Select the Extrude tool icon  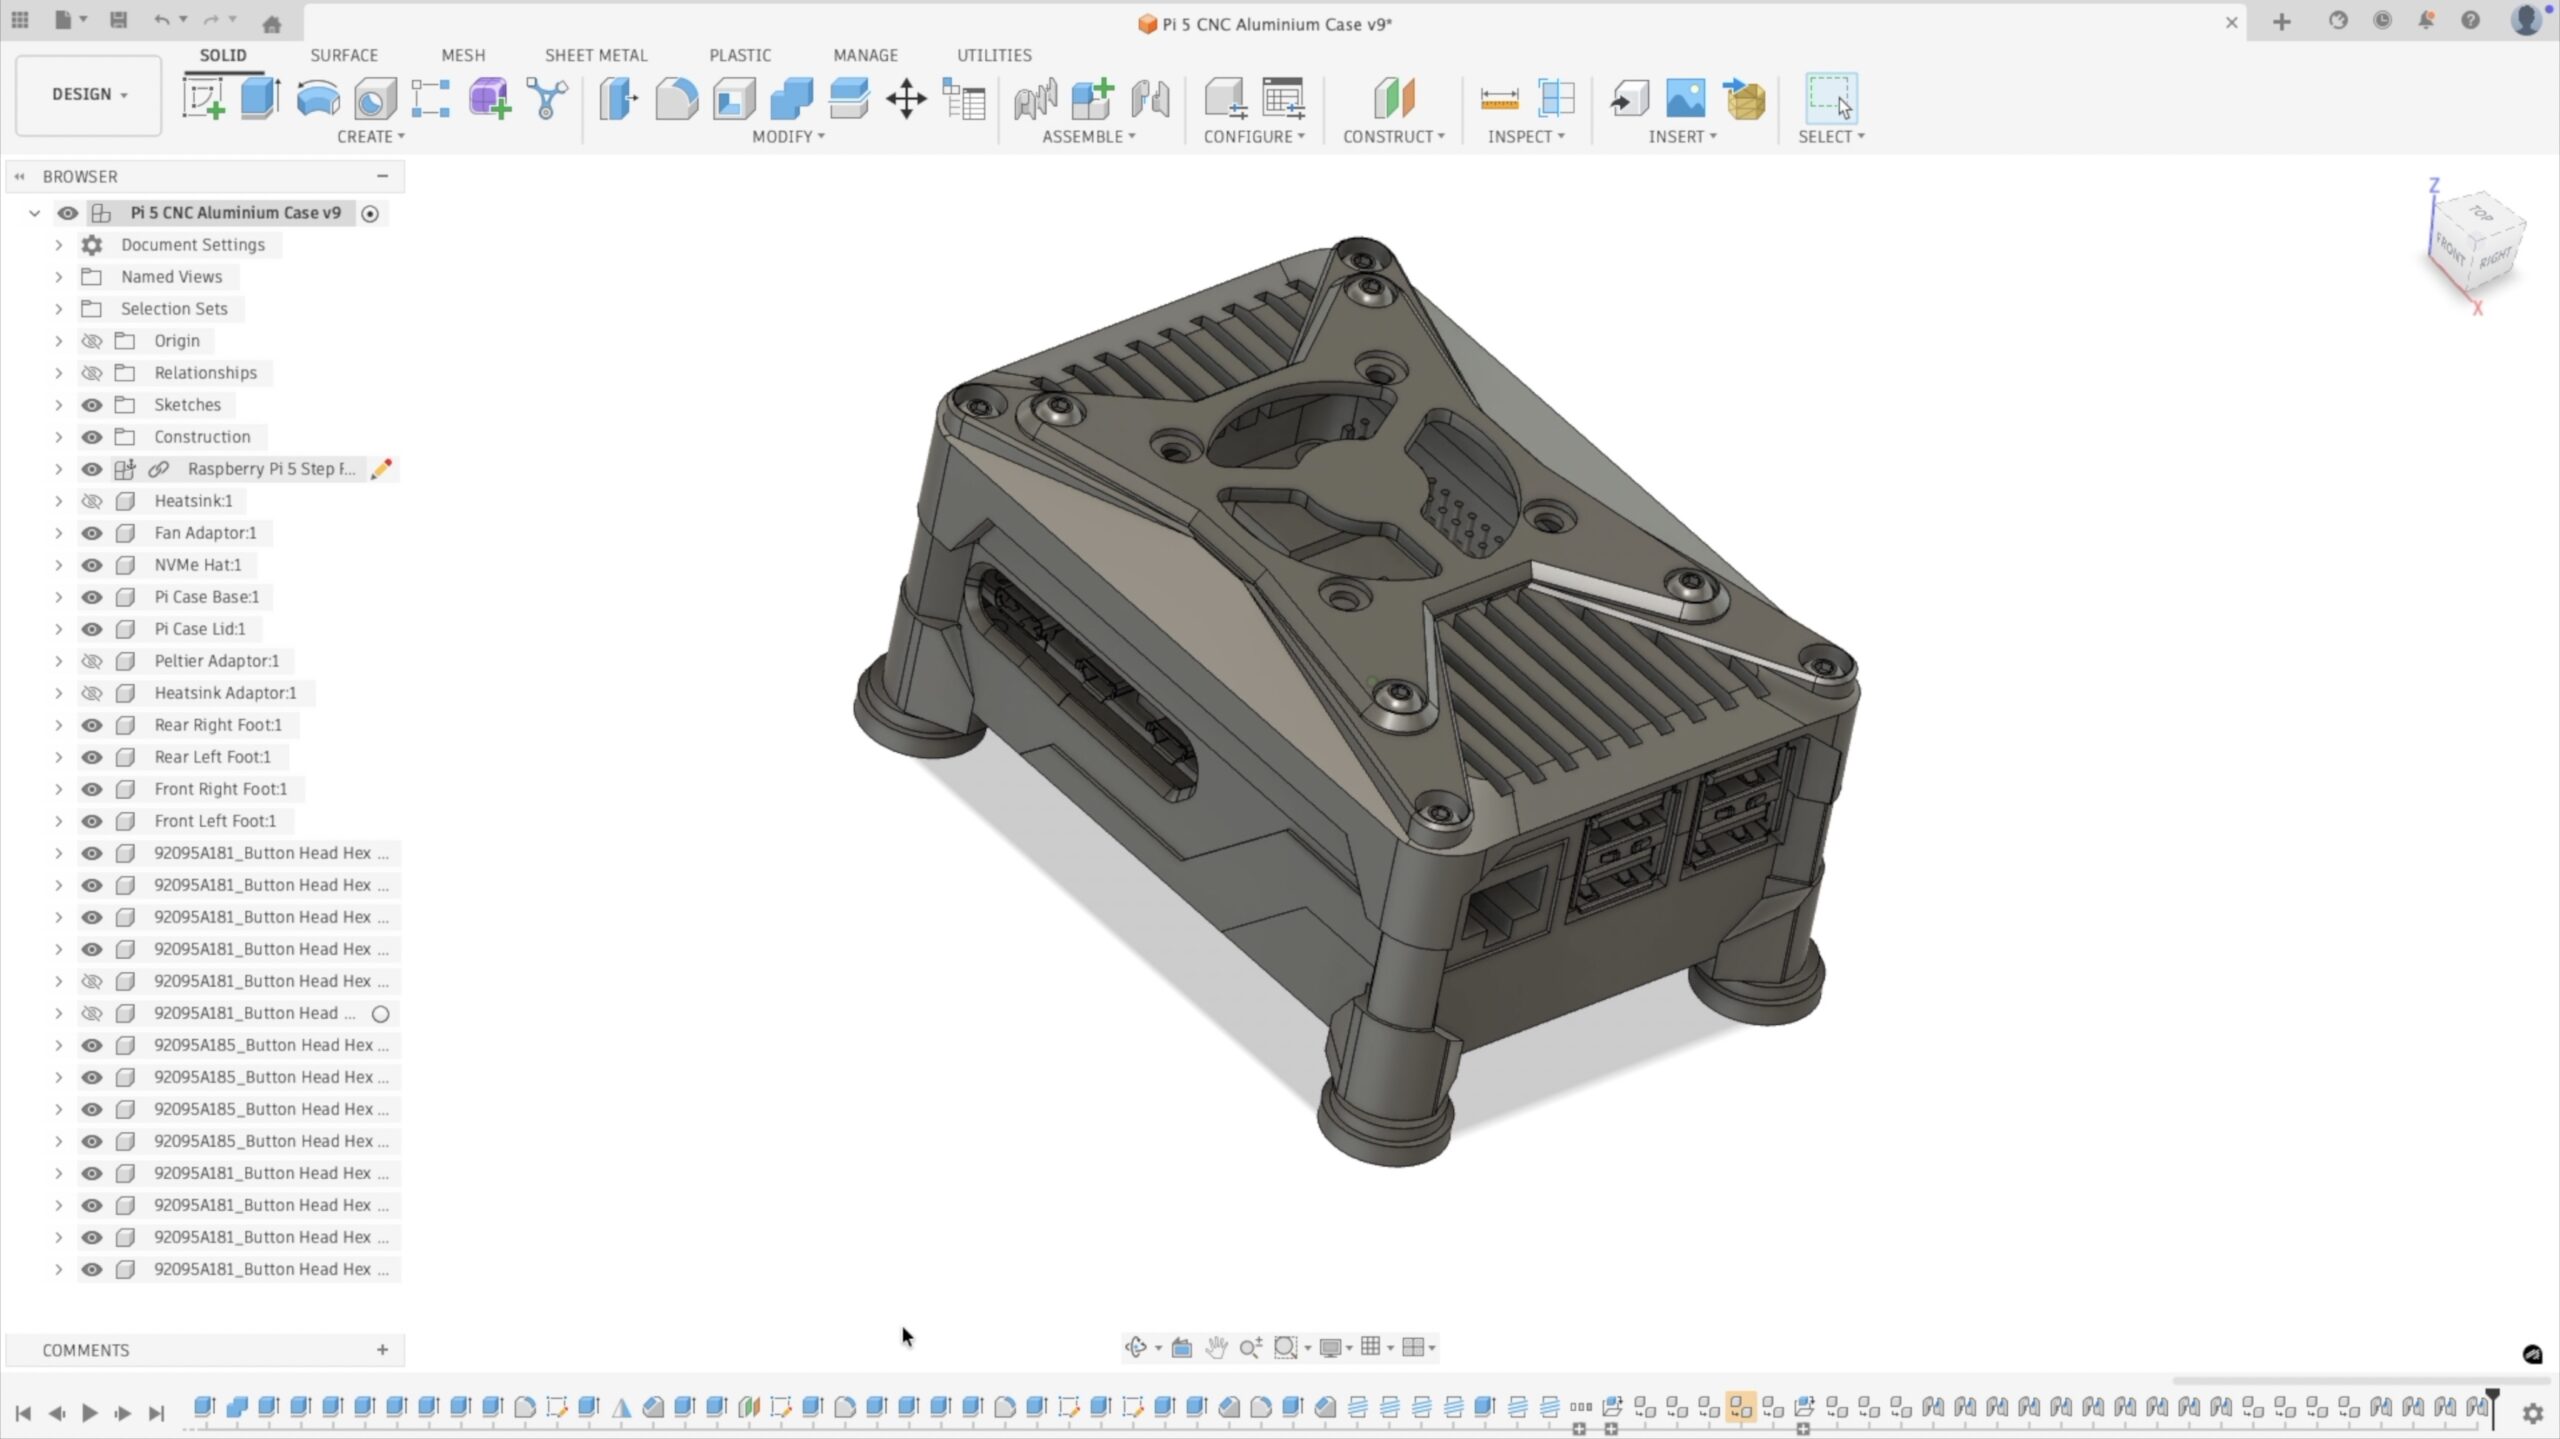260,98
